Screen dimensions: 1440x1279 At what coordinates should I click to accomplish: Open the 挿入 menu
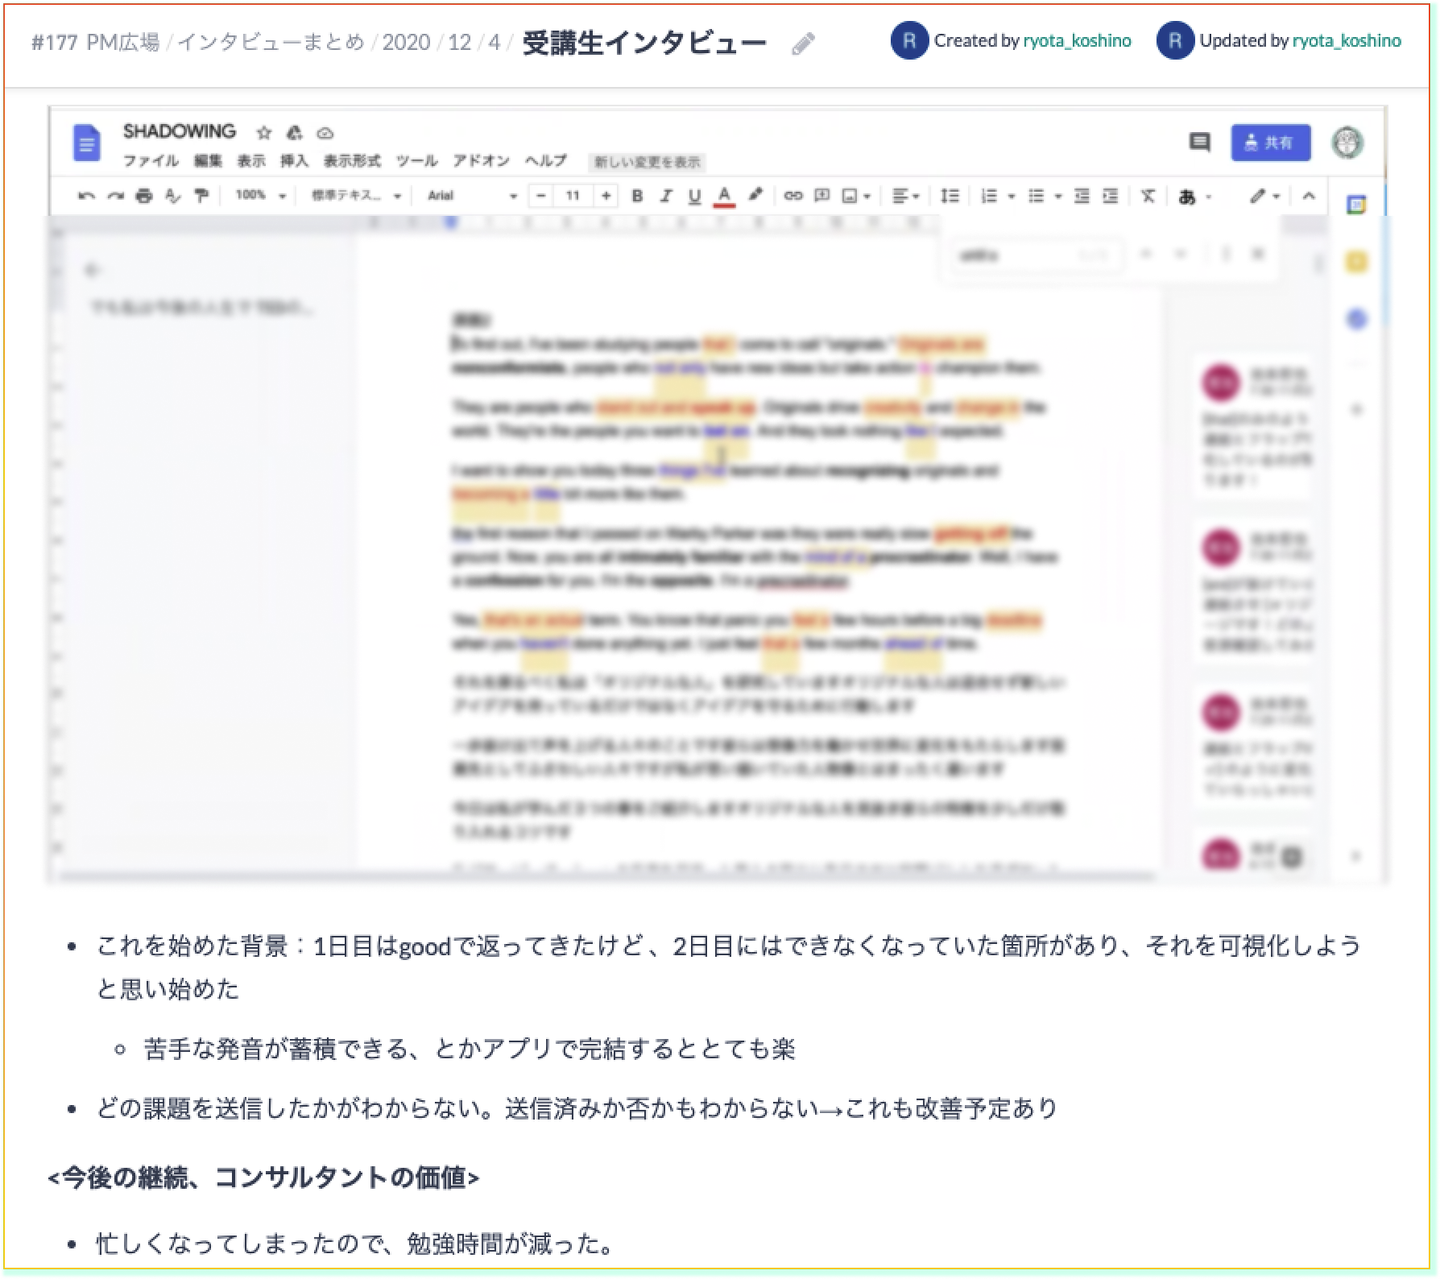click(x=294, y=161)
